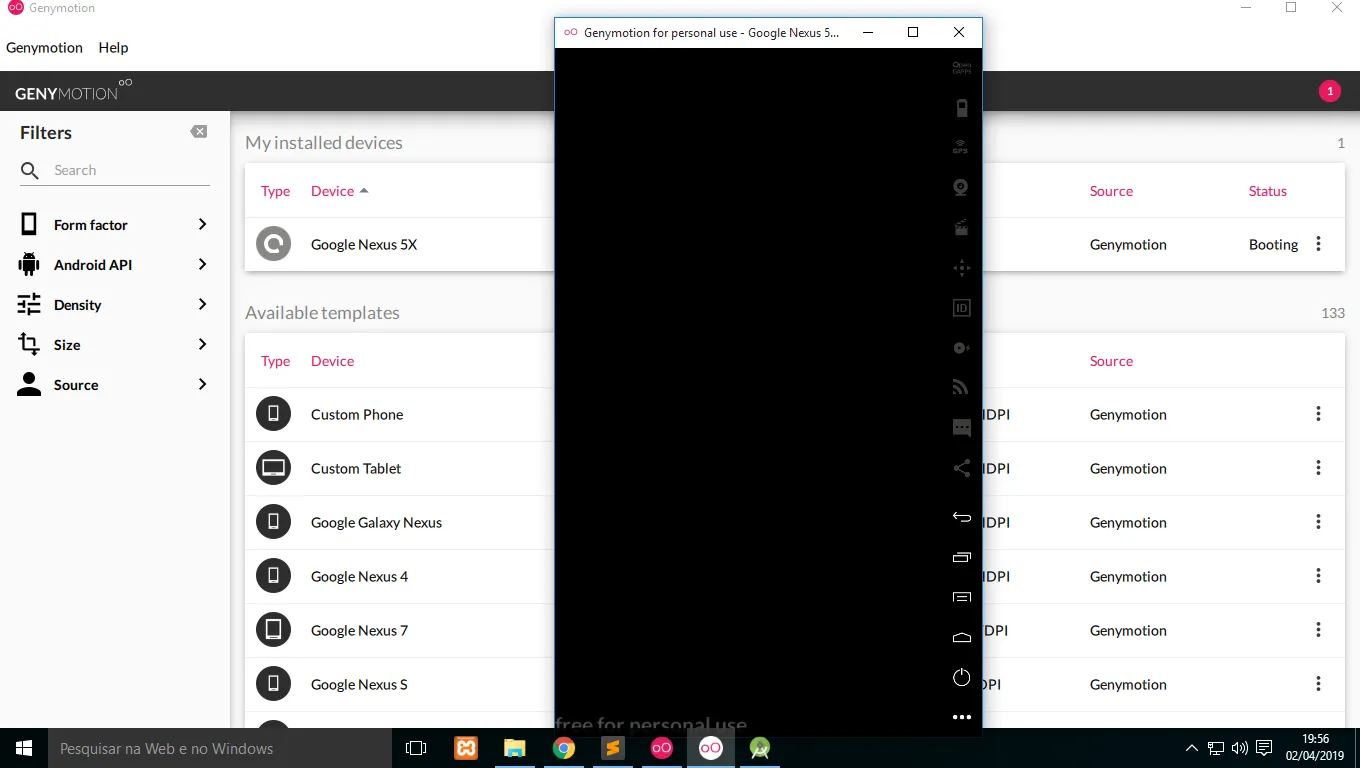Image resolution: width=1360 pixels, height=768 pixels.
Task: Open the Windows Action Center notifications
Action: point(1264,748)
